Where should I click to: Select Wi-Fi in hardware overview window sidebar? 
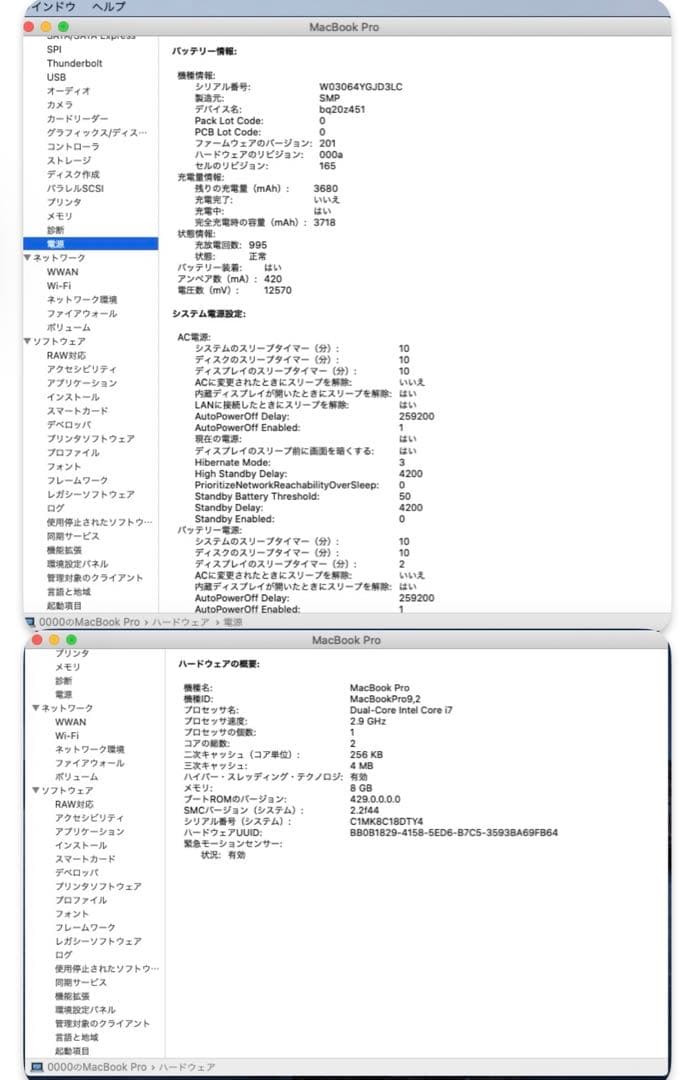point(67,736)
